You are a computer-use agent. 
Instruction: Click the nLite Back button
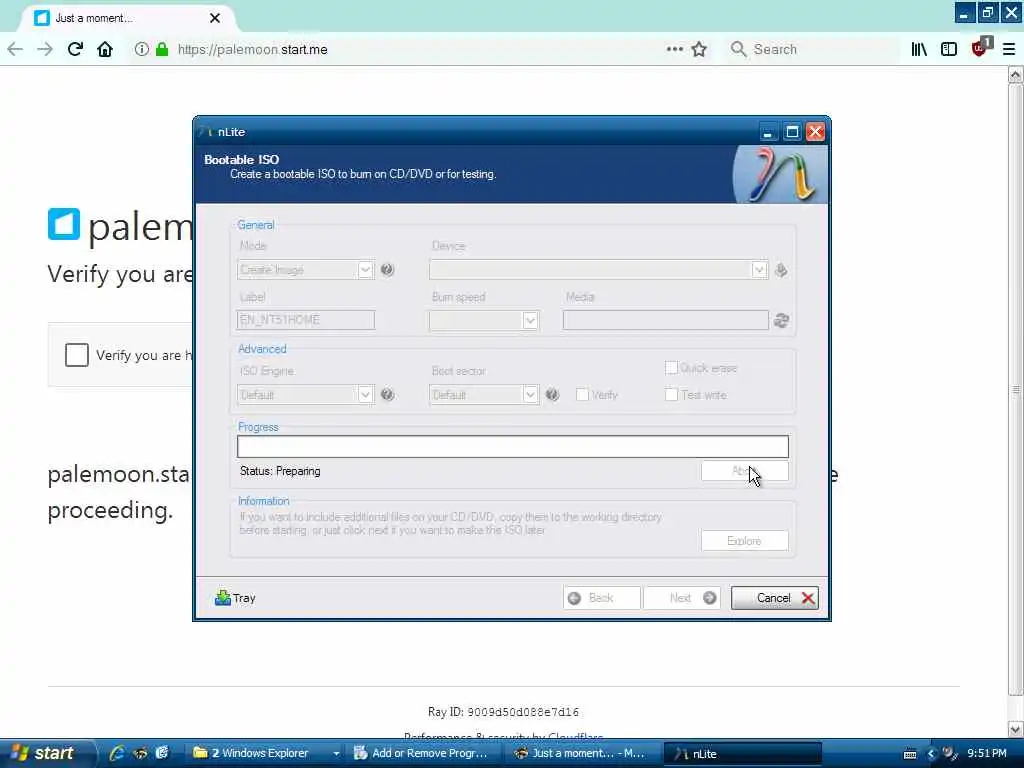tap(601, 598)
